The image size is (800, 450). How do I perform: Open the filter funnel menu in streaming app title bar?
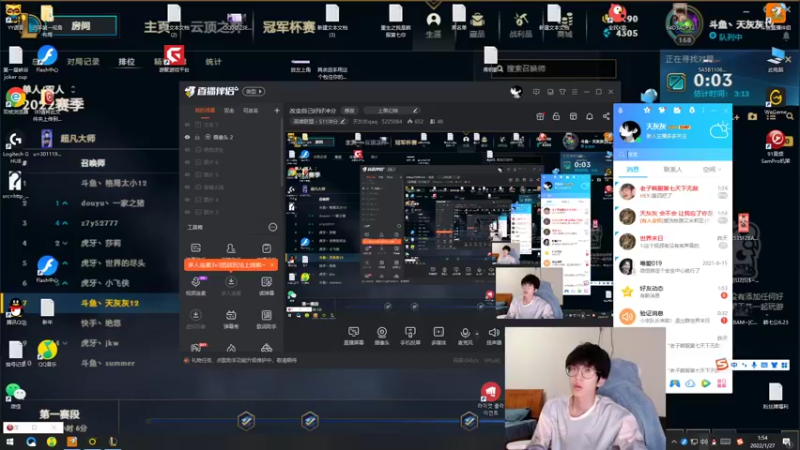[562, 92]
